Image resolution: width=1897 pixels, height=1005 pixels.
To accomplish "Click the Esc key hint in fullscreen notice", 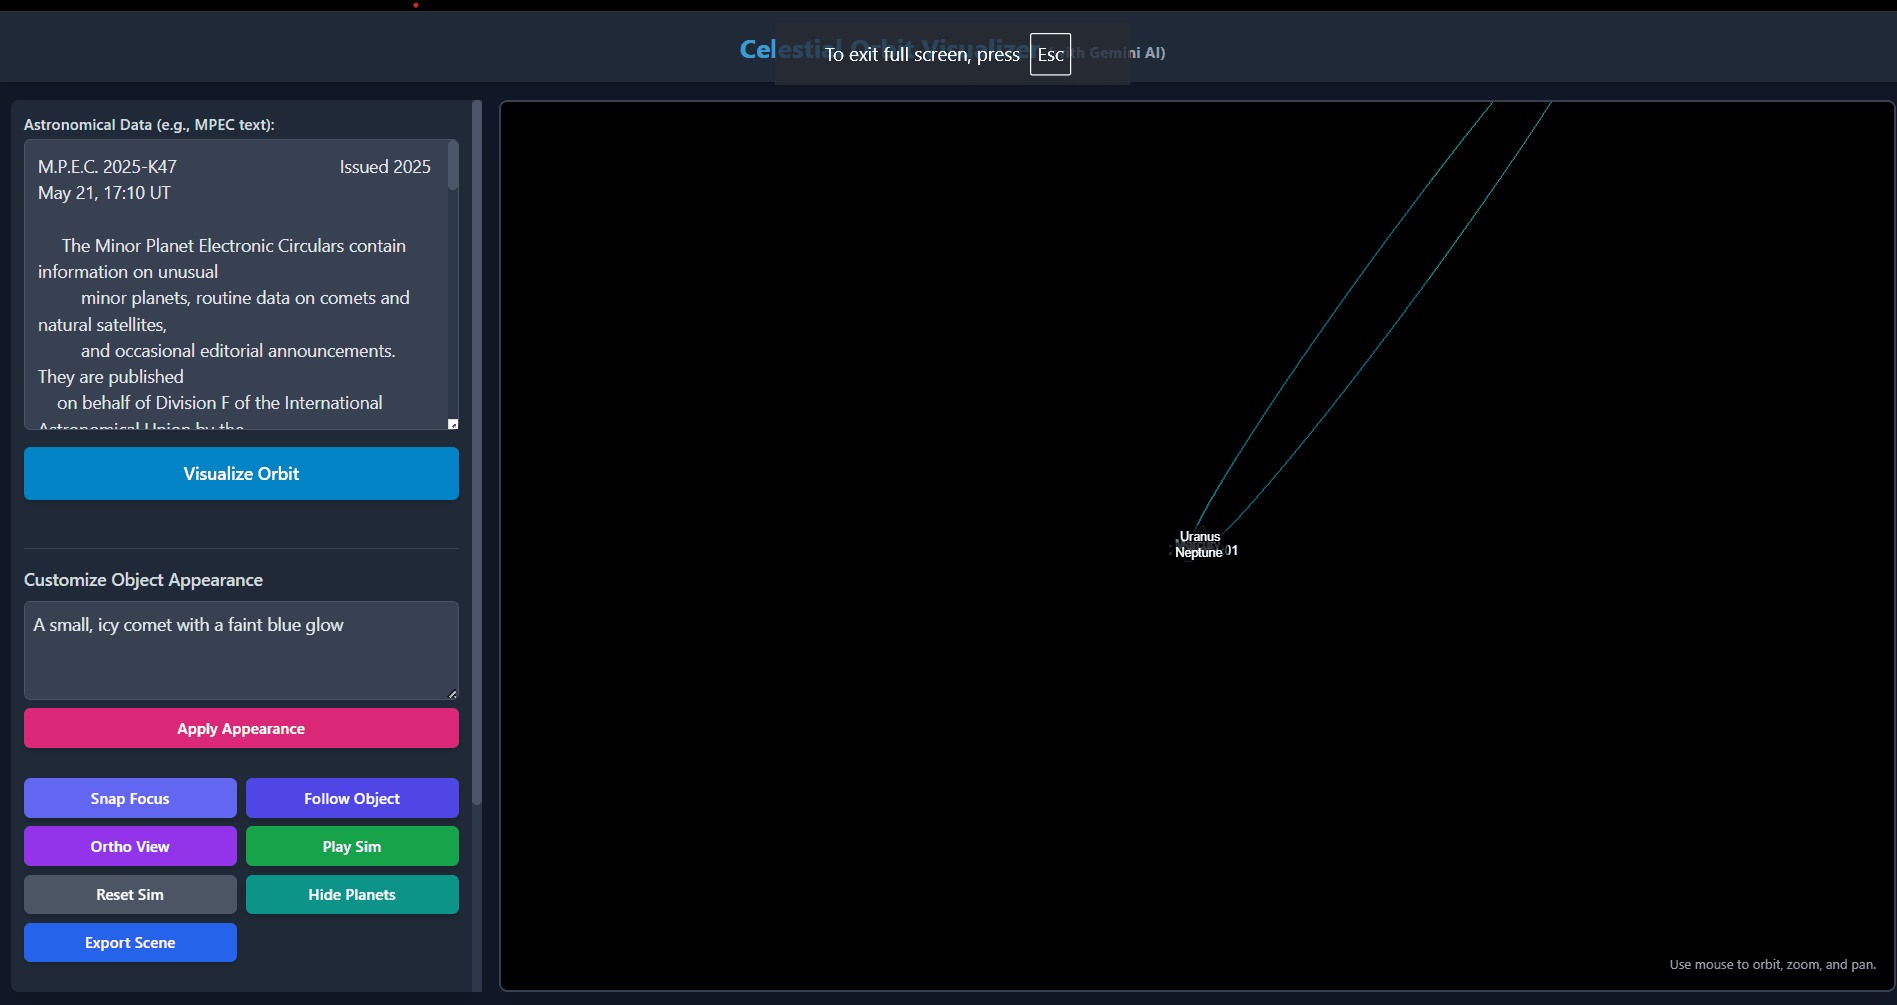I will tap(1050, 55).
